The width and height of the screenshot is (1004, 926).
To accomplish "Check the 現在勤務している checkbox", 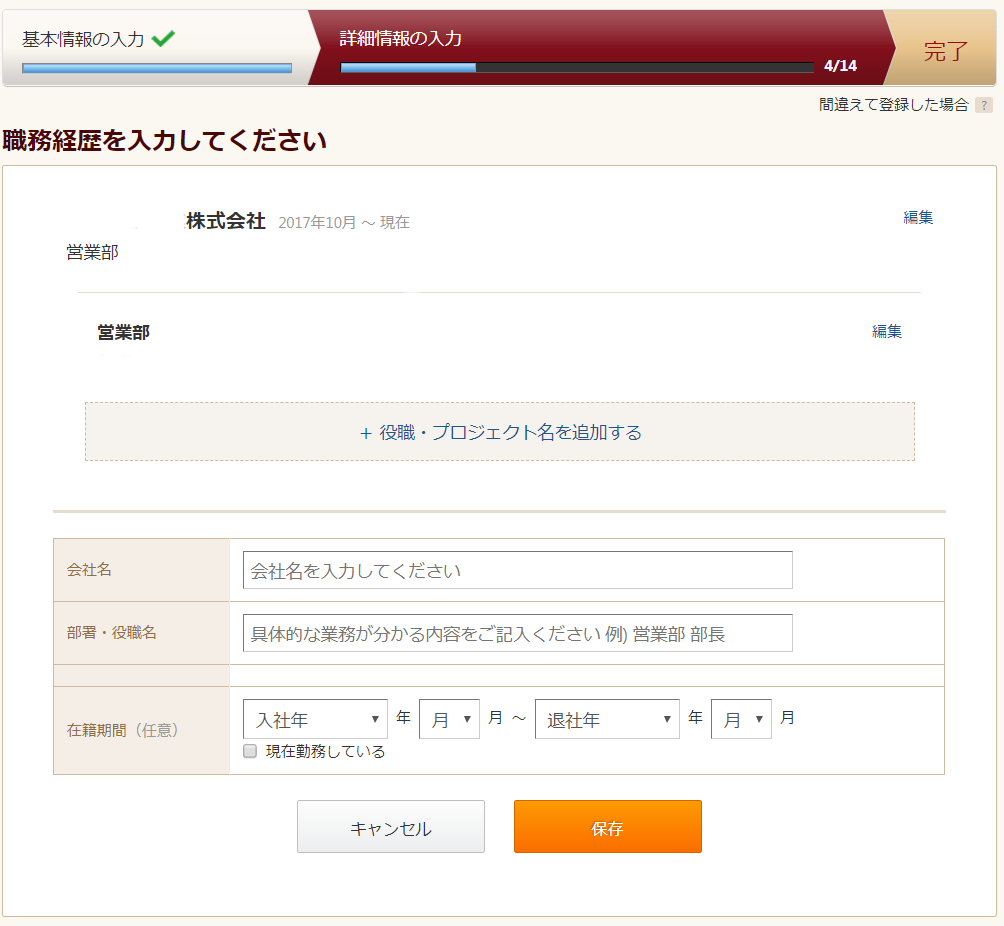I will [250, 751].
